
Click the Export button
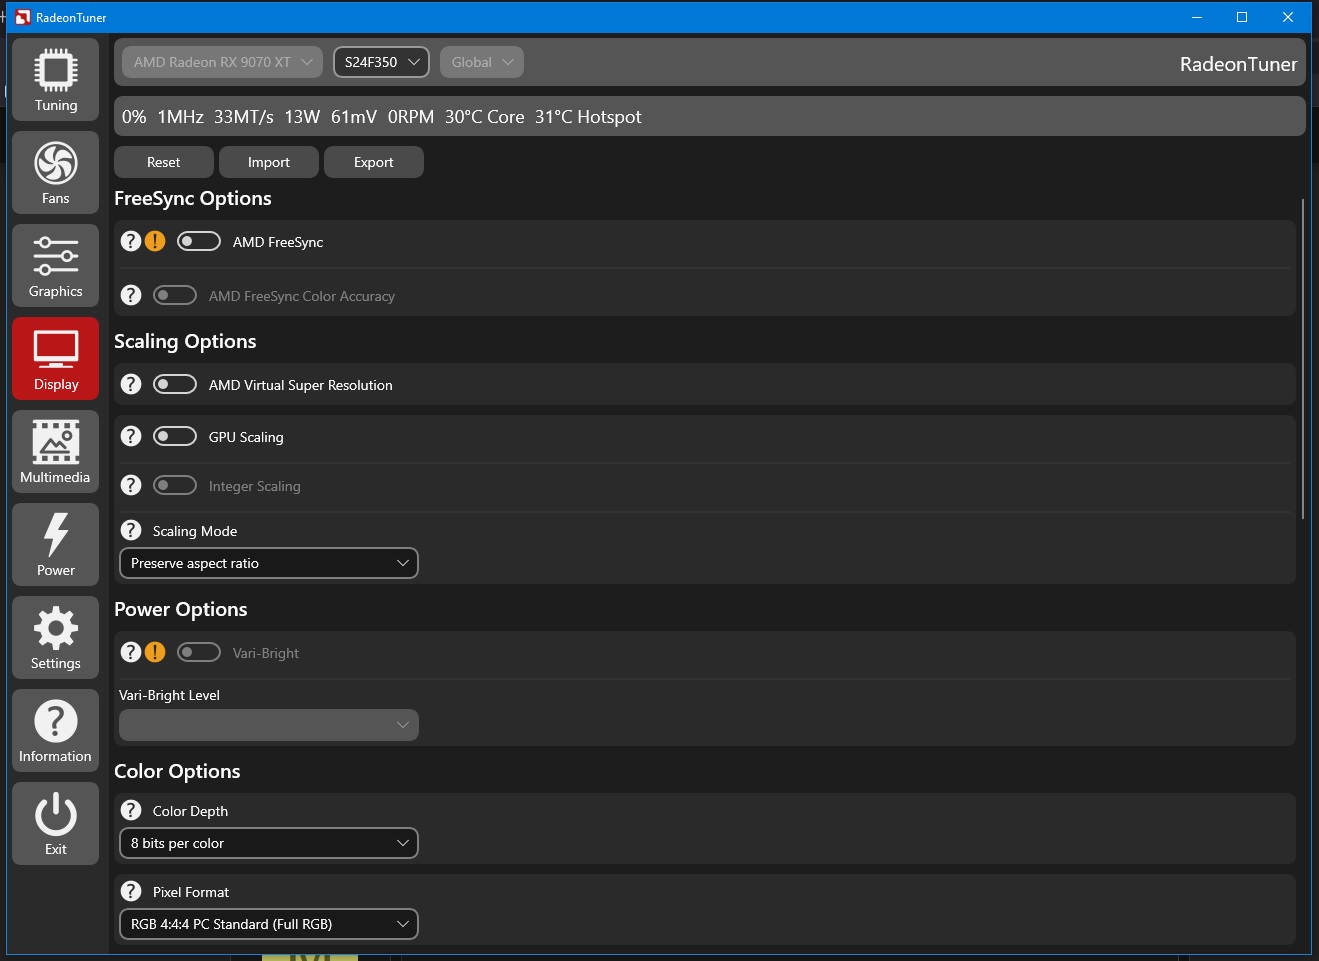(374, 162)
